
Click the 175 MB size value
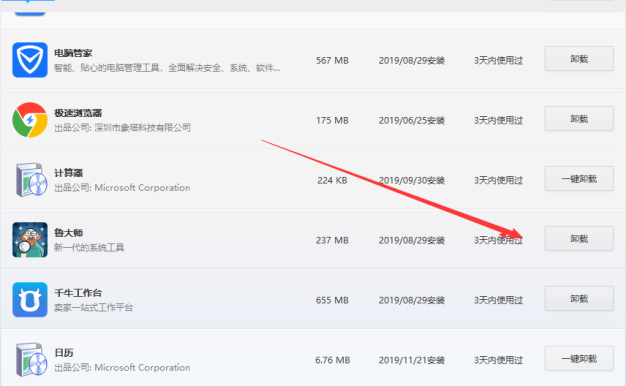pos(332,120)
